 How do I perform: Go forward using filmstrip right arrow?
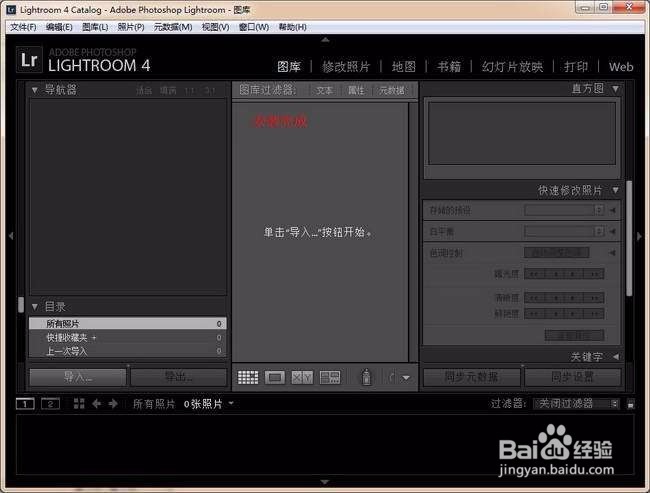coord(113,403)
